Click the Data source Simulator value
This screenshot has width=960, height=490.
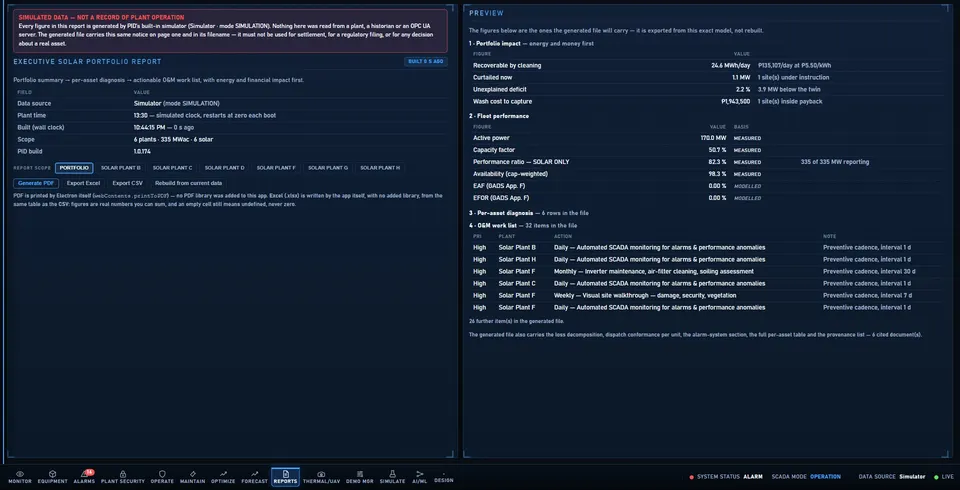click(x=176, y=104)
